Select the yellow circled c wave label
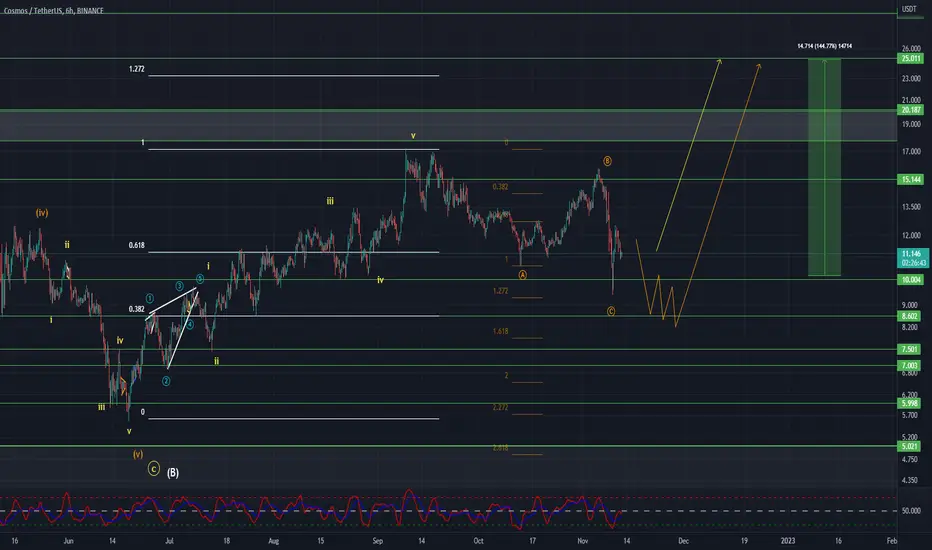 point(153,469)
